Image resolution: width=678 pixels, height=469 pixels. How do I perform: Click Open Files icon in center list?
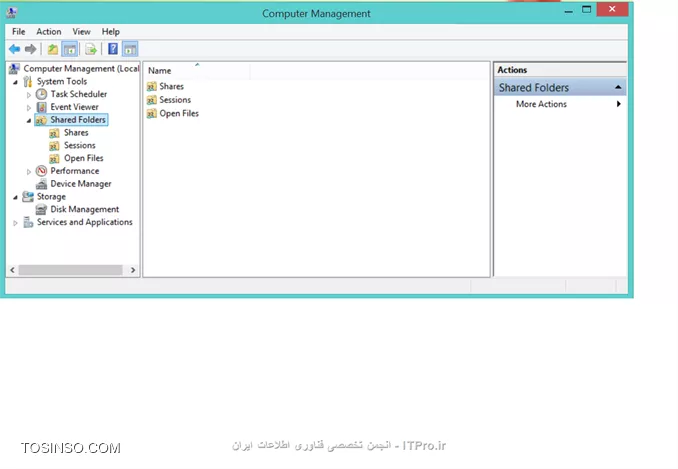point(151,114)
